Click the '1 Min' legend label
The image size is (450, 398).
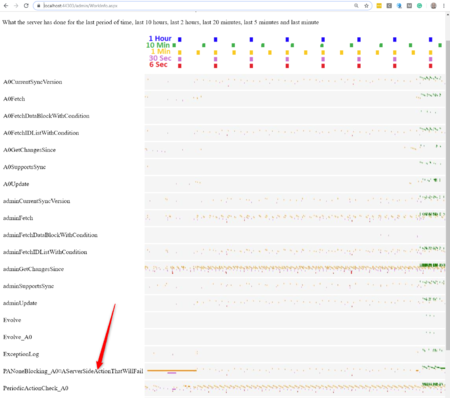(x=161, y=51)
